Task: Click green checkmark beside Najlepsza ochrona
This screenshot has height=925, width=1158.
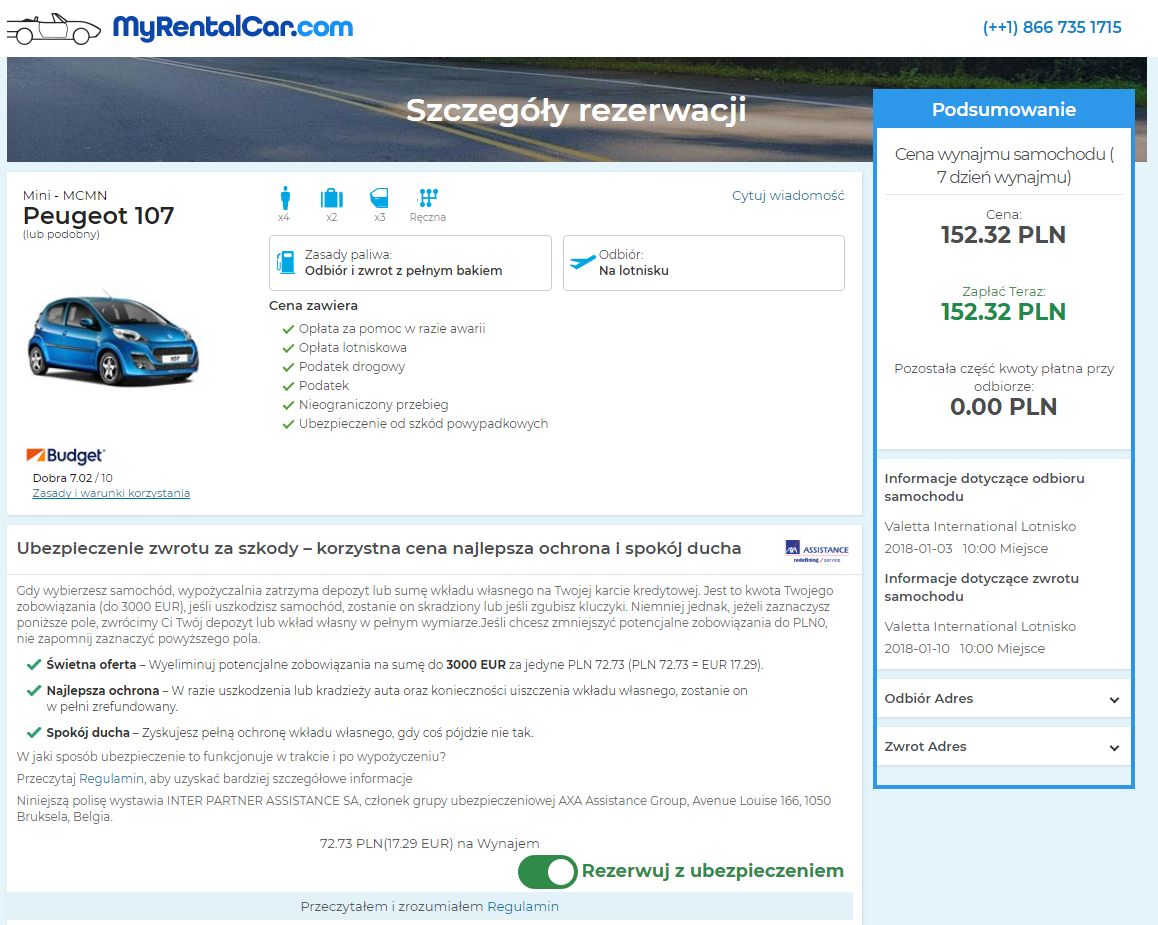Action: click(33, 691)
